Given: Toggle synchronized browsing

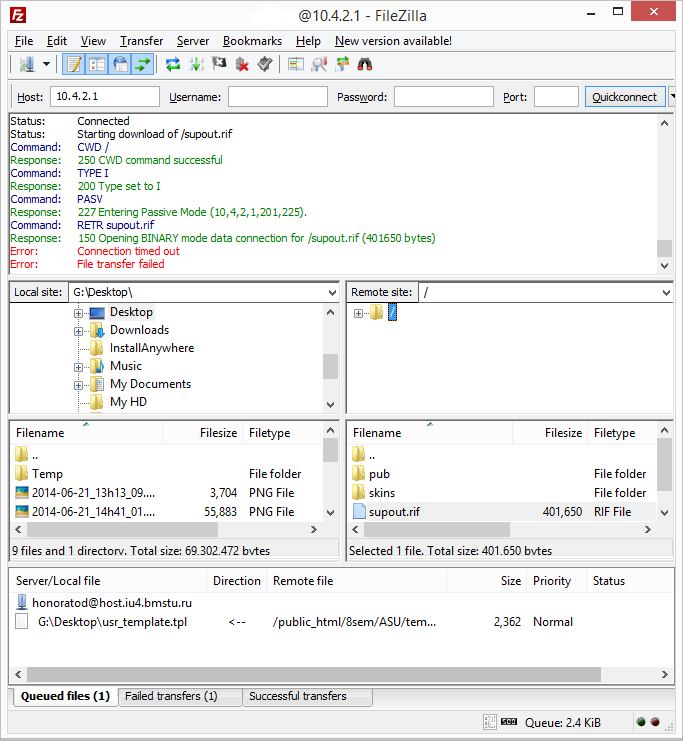Looking at the screenshot, I should pyautogui.click(x=342, y=64).
